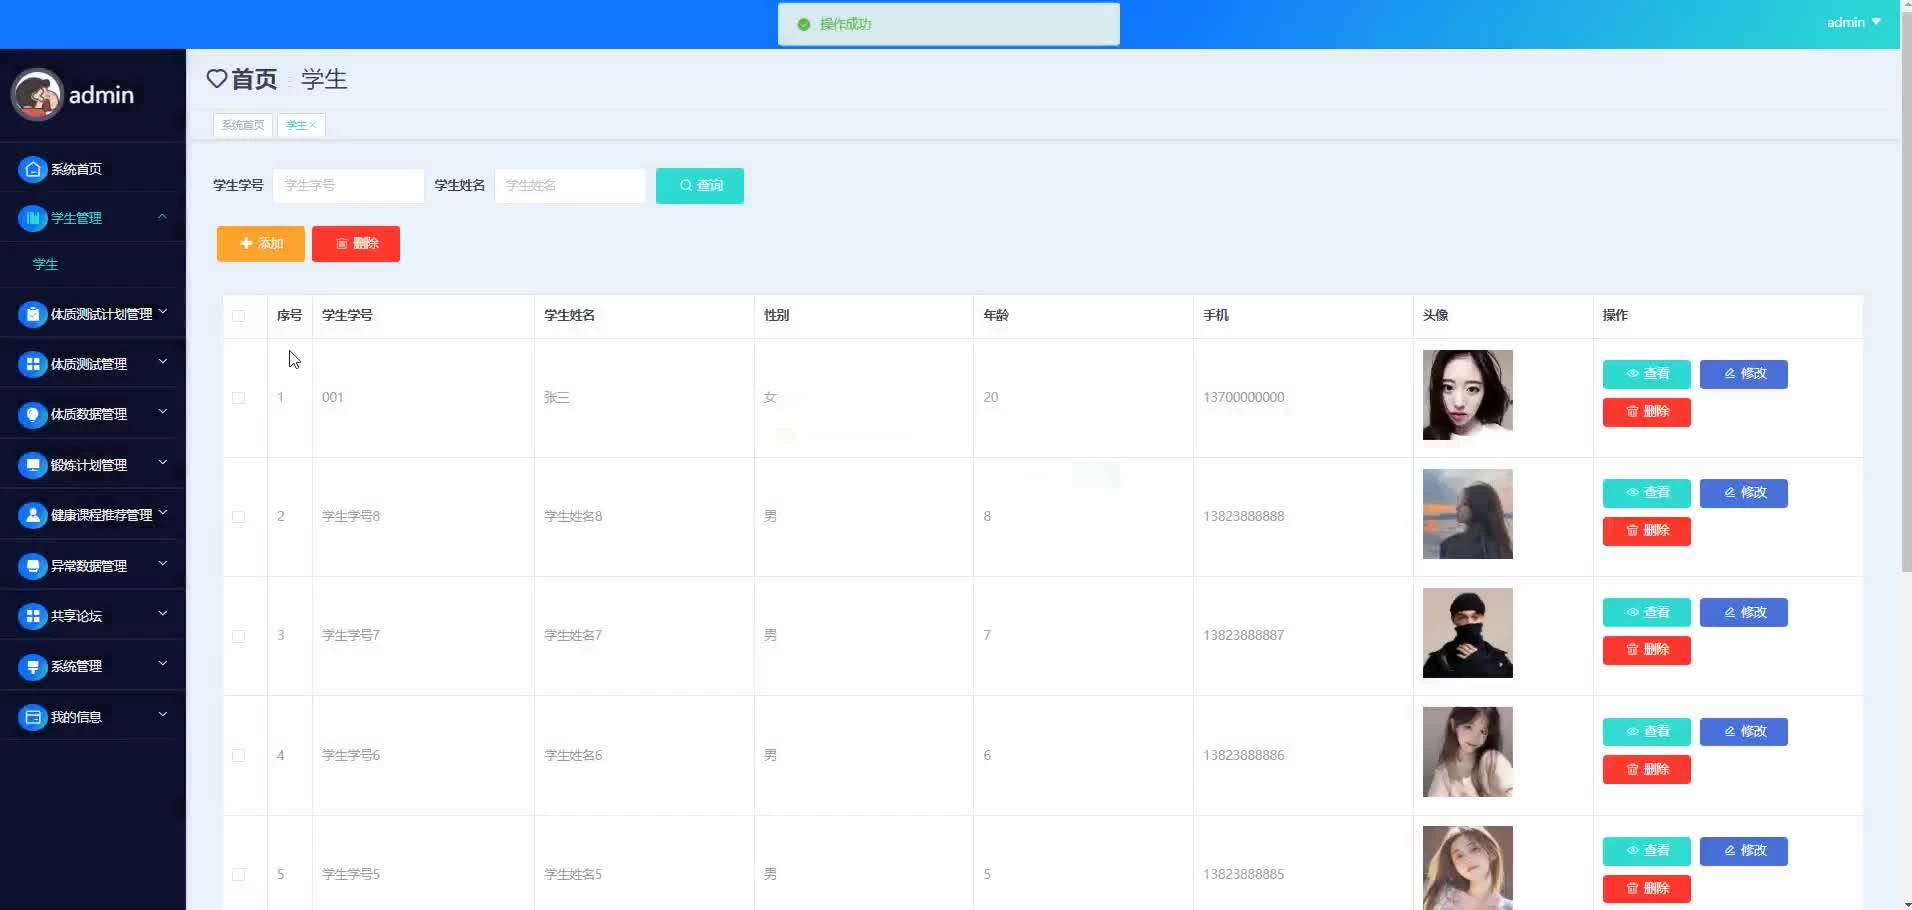The image size is (1912, 910).
Task: Expand the 我的信息 chevron
Action: [x=163, y=715]
